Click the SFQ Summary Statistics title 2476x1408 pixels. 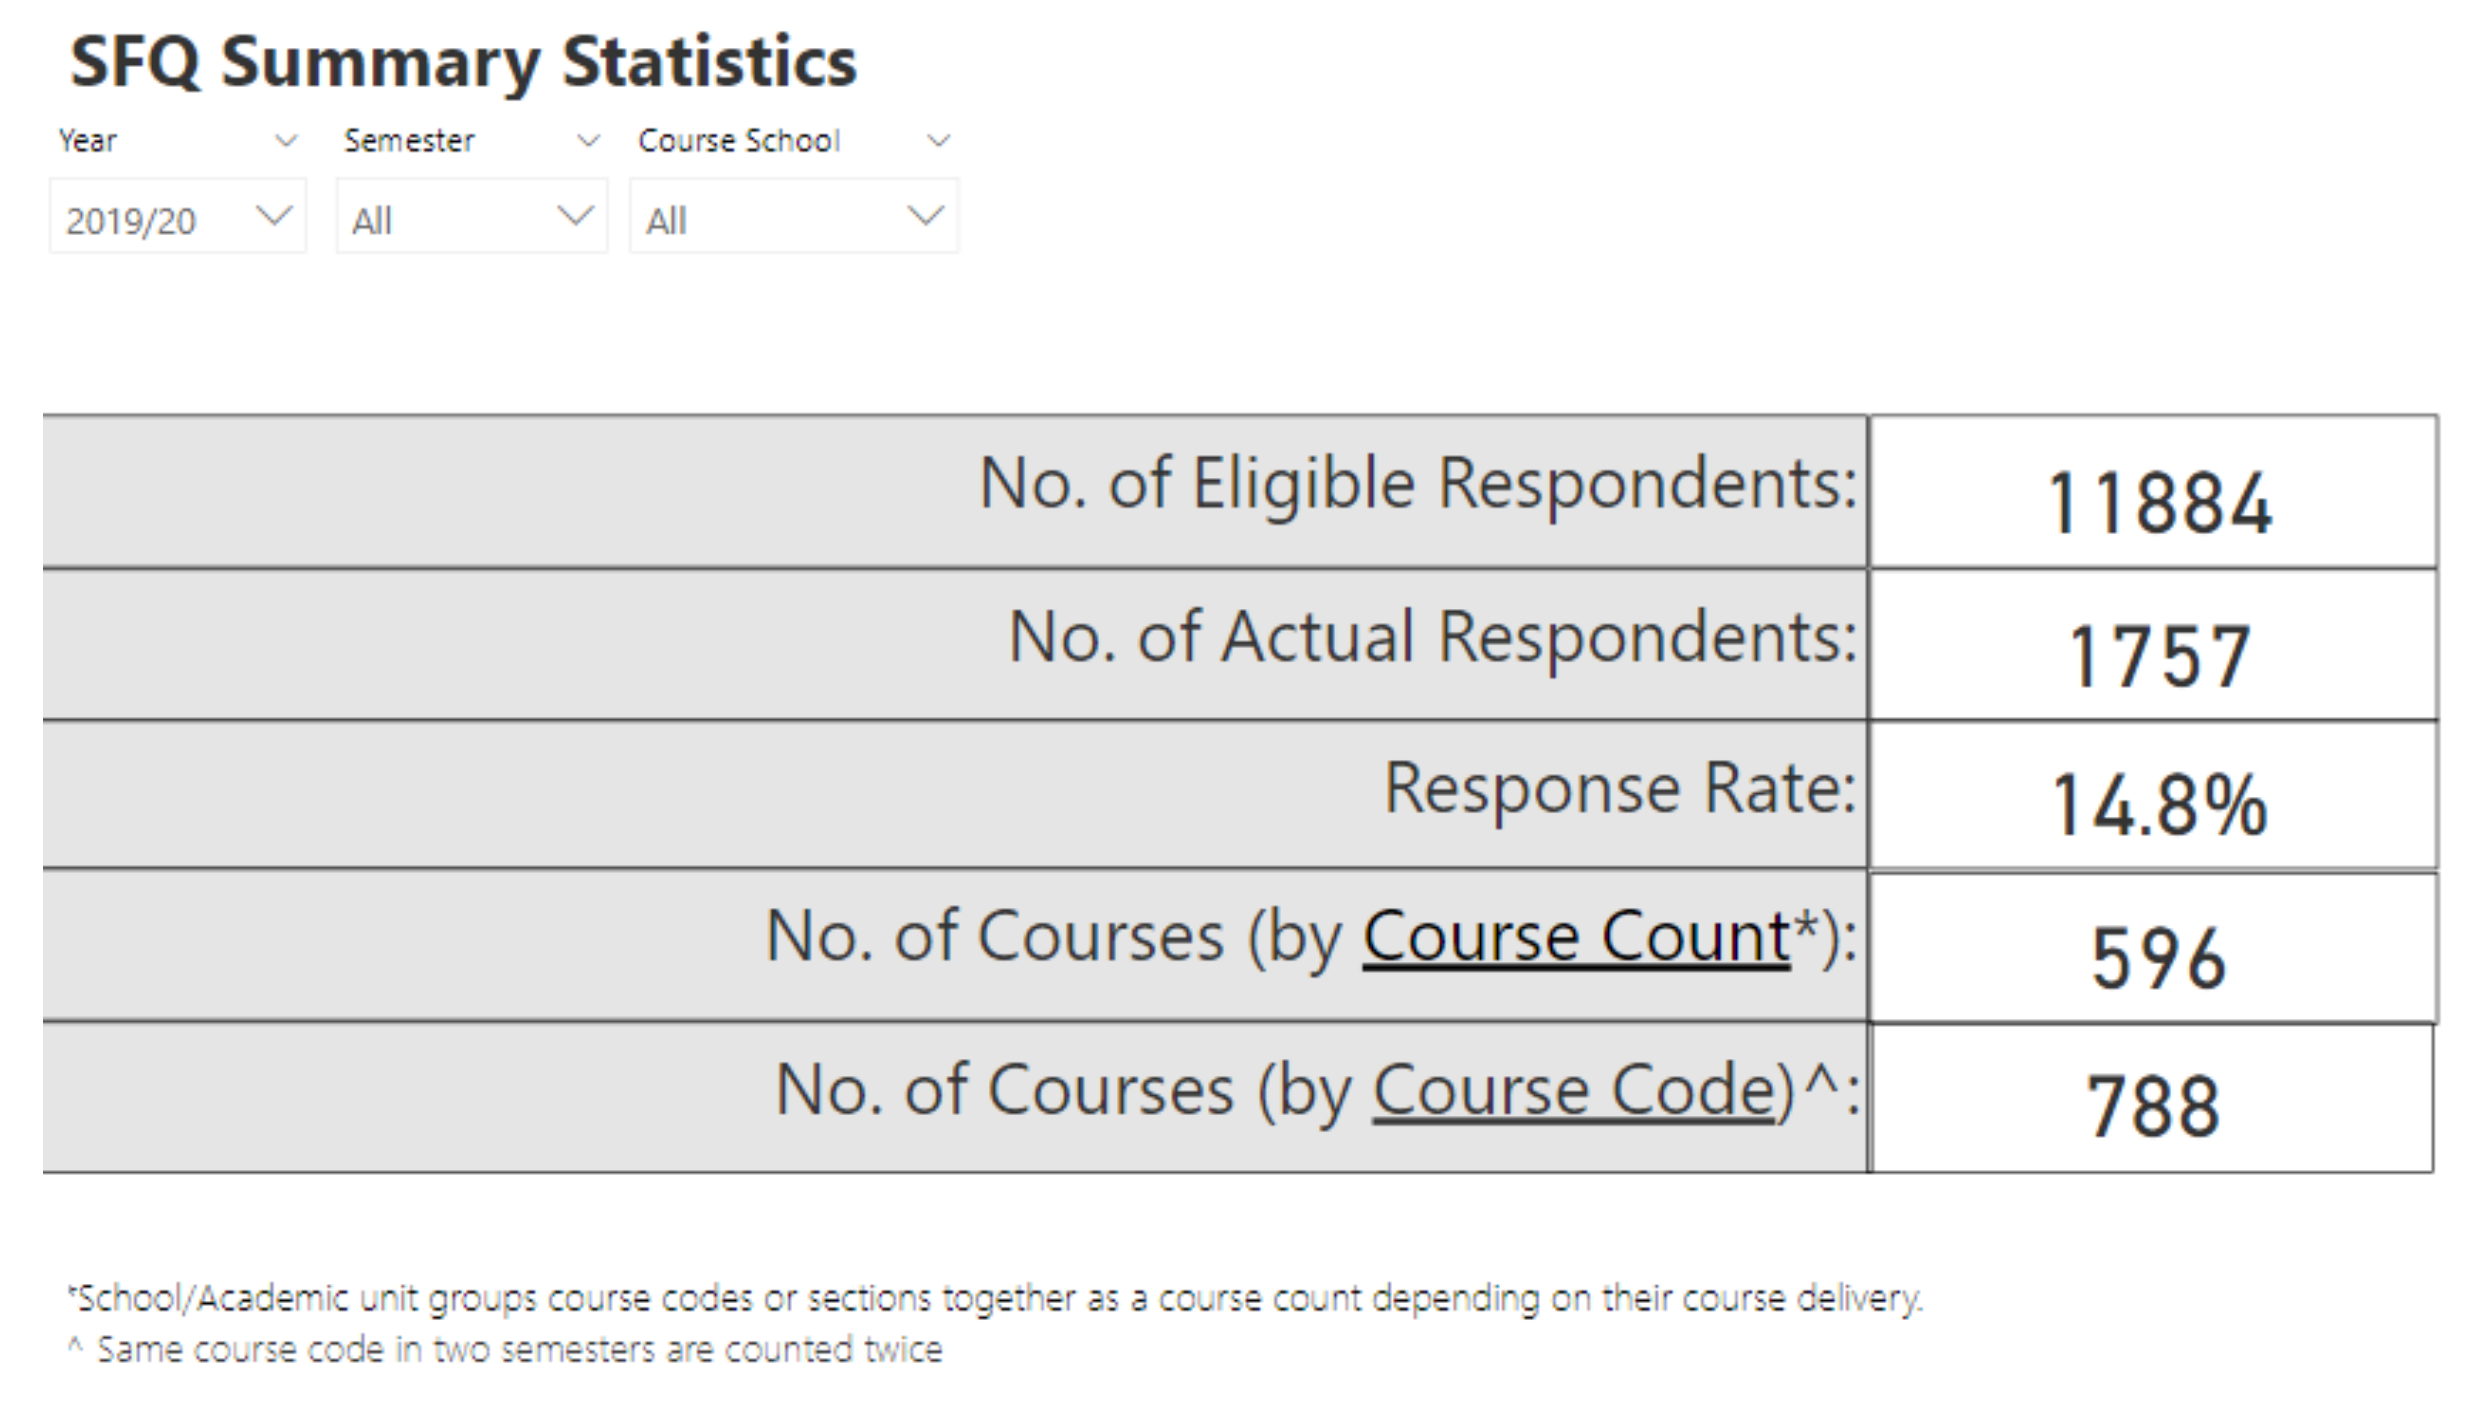point(463,62)
